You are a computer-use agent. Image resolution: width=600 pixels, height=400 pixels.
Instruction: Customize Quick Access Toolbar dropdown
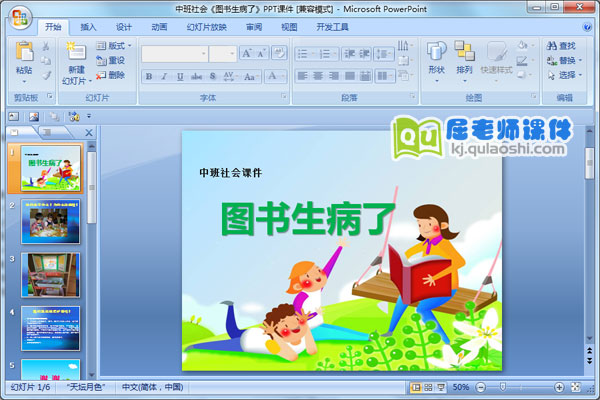(89, 116)
